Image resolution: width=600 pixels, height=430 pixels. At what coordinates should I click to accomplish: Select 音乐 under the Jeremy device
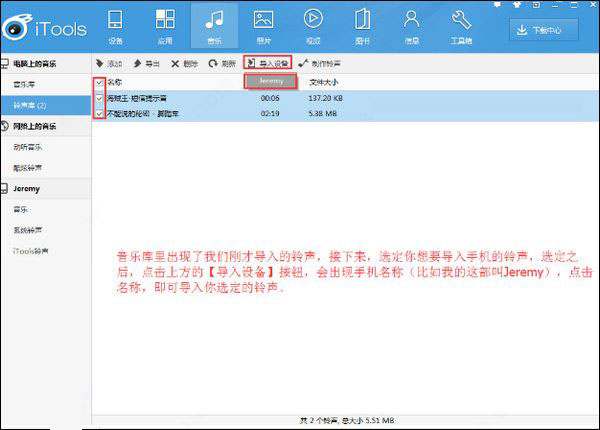tap(46, 210)
